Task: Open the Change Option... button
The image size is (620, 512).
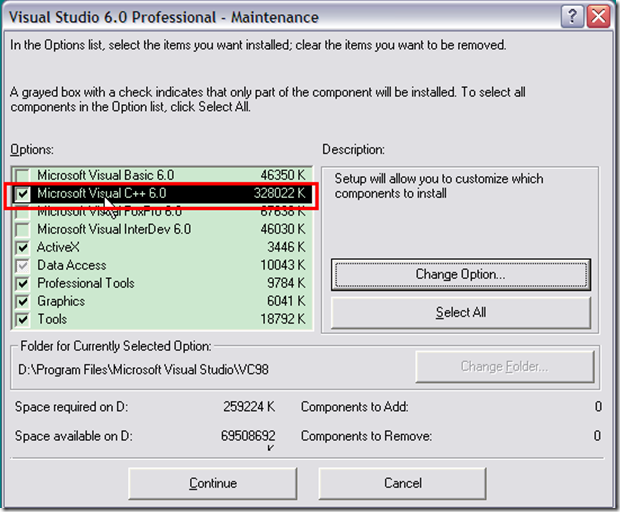Action: coord(461,274)
